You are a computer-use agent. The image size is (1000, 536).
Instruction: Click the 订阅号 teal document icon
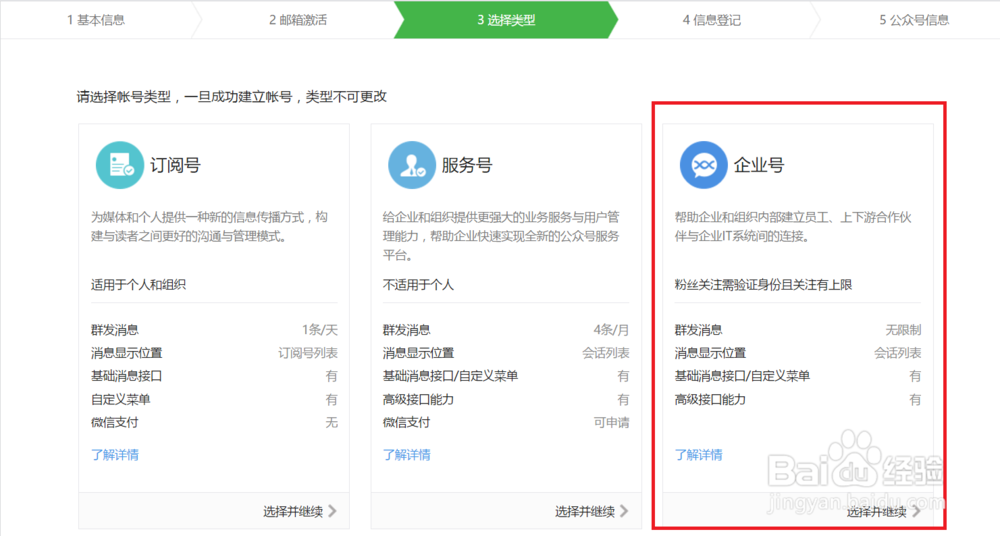pos(120,165)
